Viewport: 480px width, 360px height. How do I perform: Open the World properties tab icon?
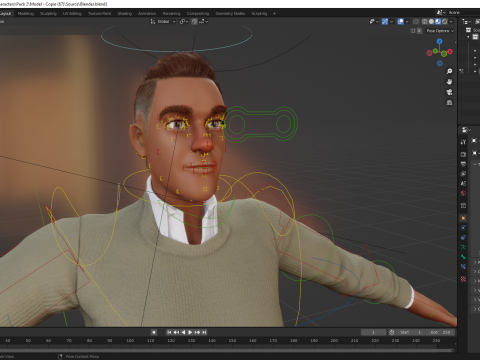coord(463,193)
